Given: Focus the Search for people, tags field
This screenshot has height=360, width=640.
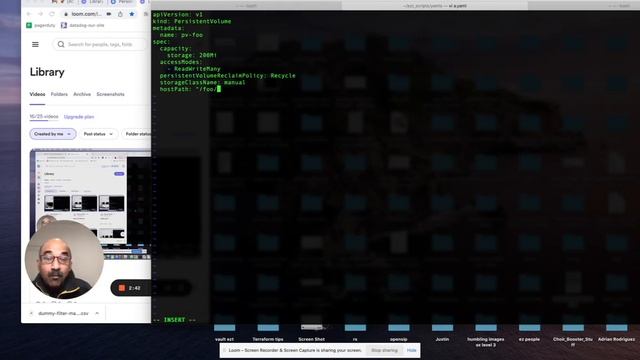Looking at the screenshot, I should [100, 44].
